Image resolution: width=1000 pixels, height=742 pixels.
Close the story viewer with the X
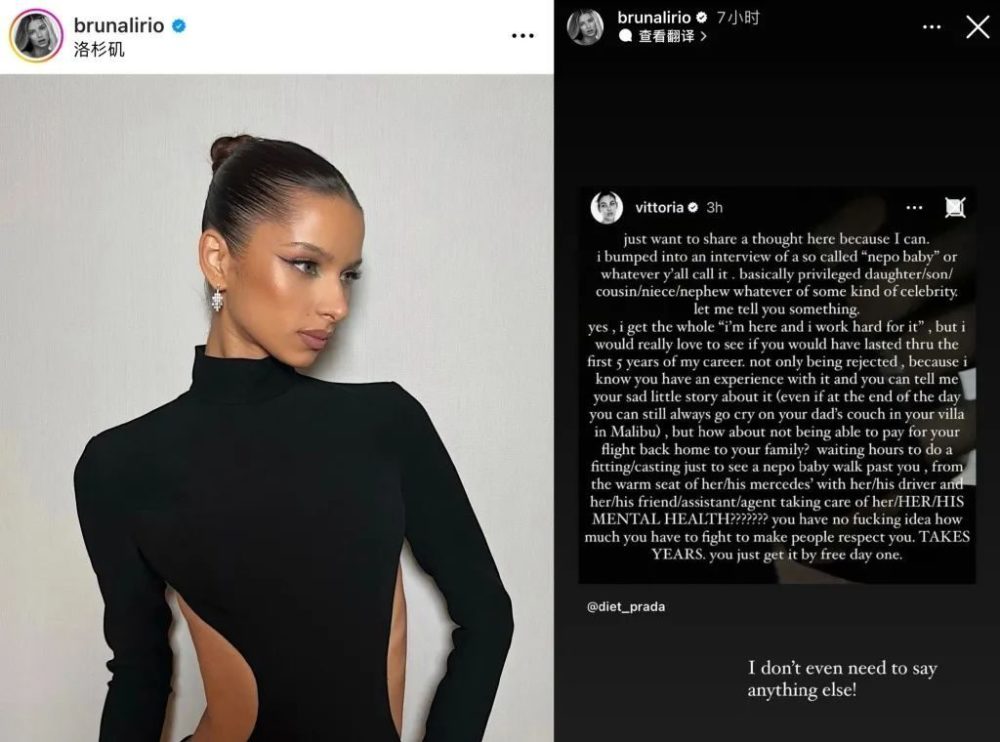[977, 27]
